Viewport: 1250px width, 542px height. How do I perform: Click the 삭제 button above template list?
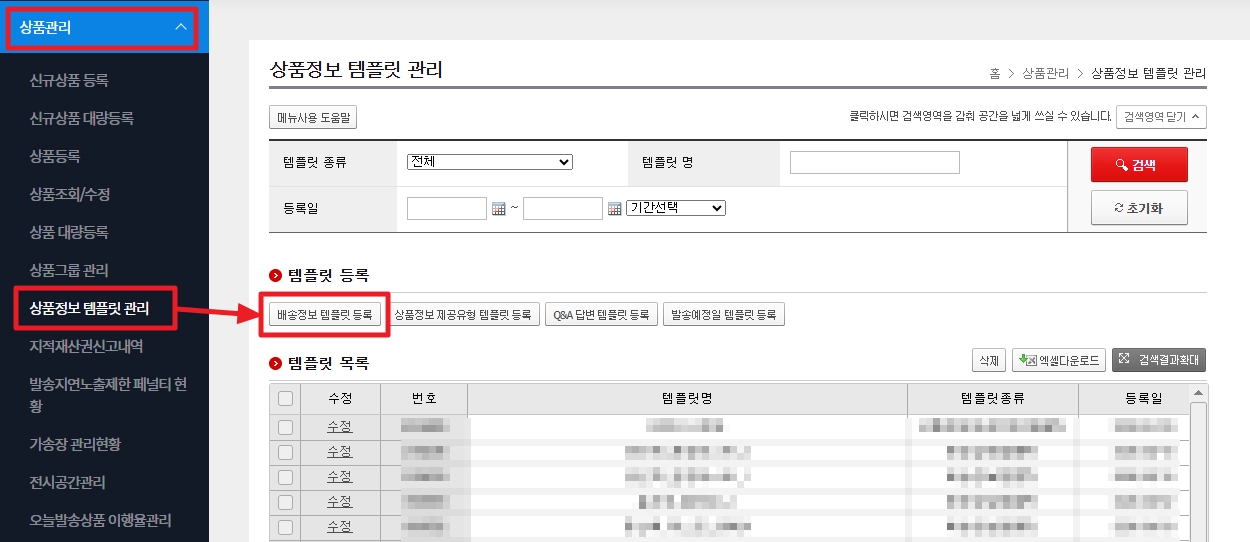(989, 360)
